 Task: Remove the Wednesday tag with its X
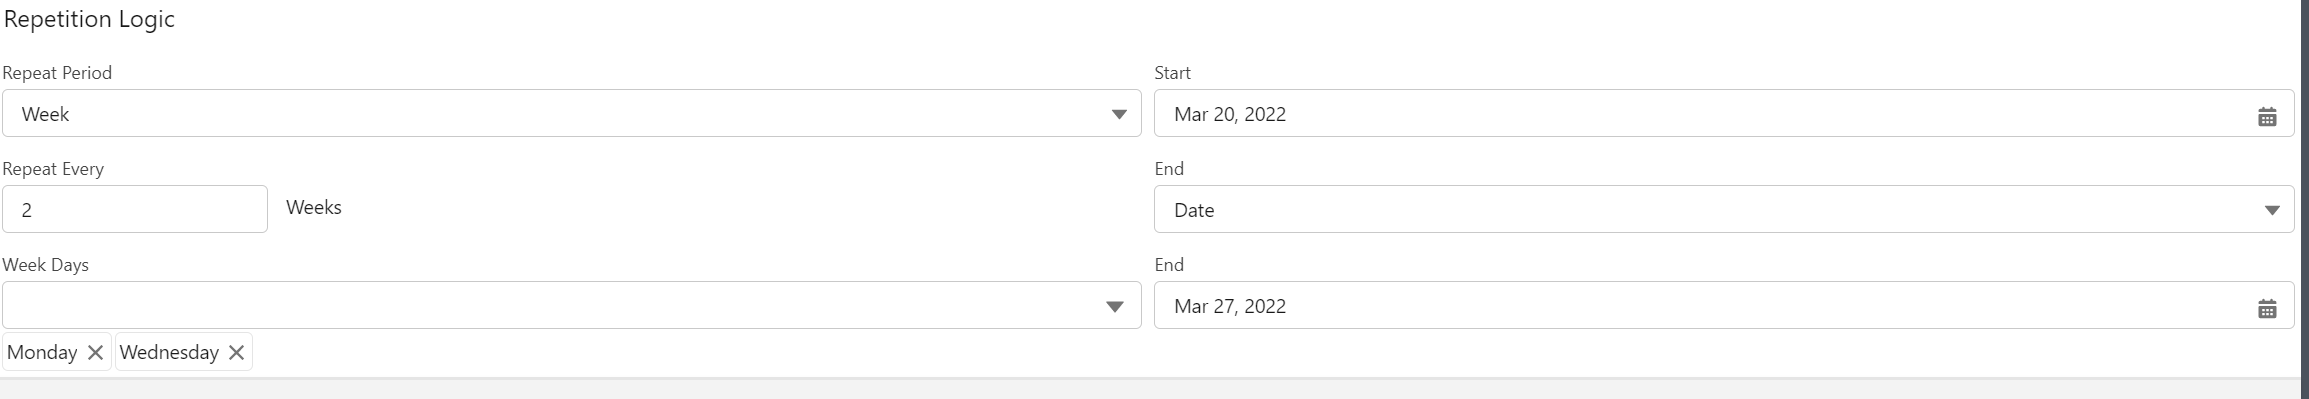point(236,352)
